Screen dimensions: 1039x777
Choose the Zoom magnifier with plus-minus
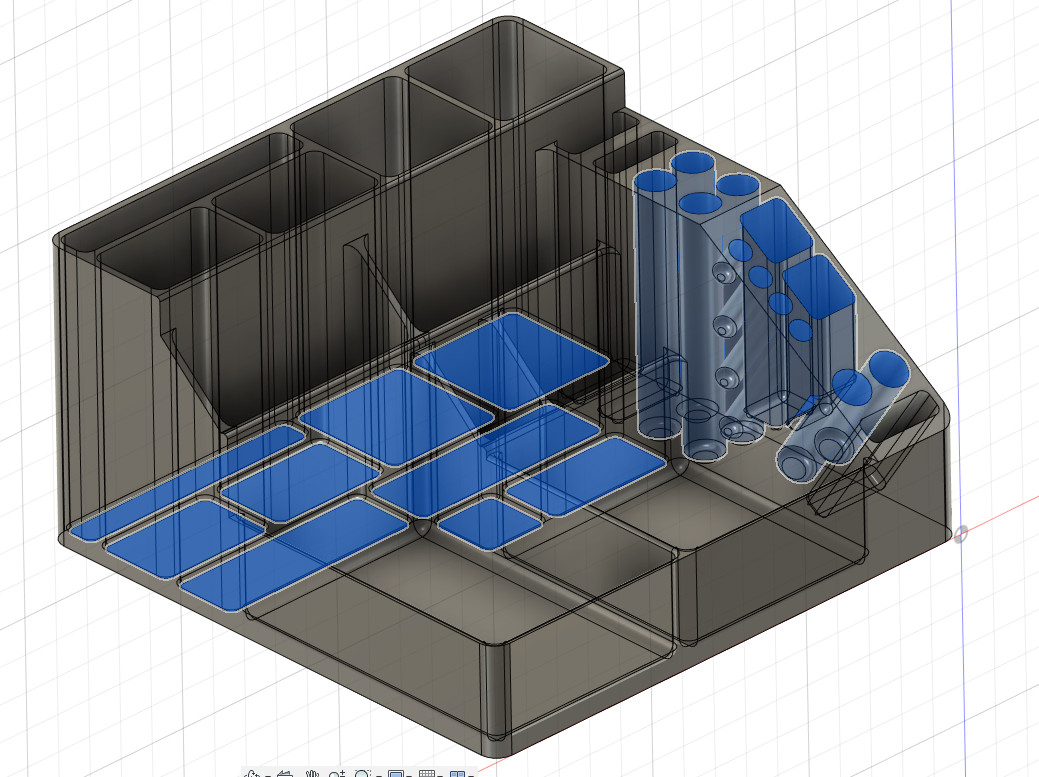point(337,774)
